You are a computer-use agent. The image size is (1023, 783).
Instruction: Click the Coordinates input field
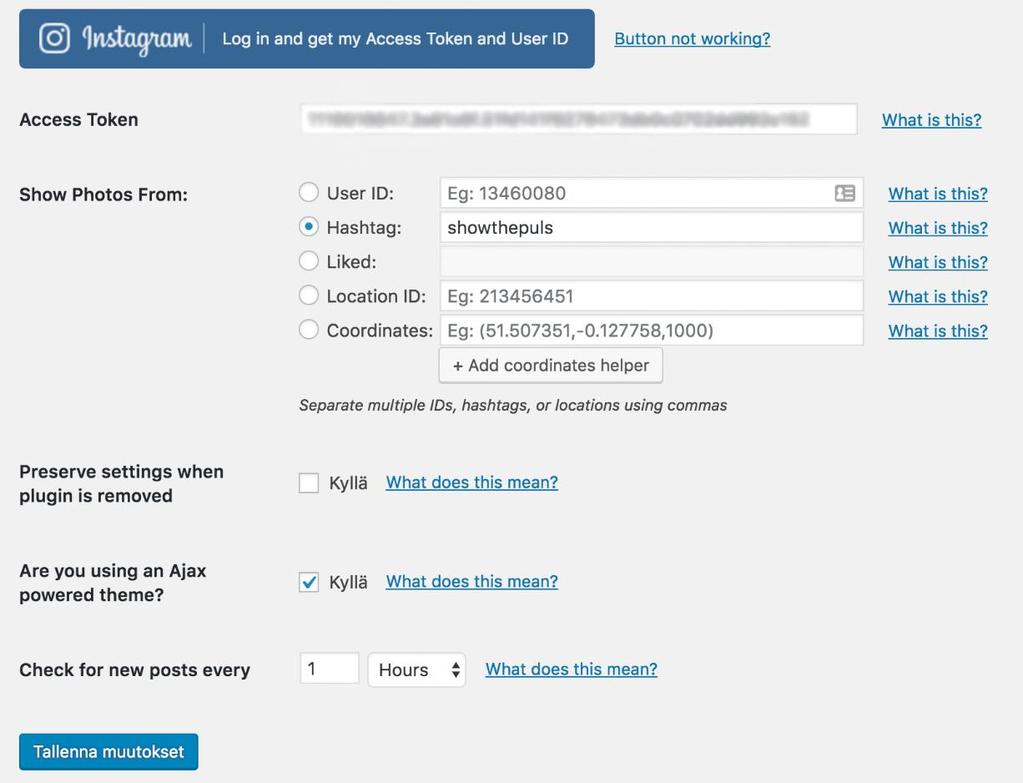(x=652, y=330)
